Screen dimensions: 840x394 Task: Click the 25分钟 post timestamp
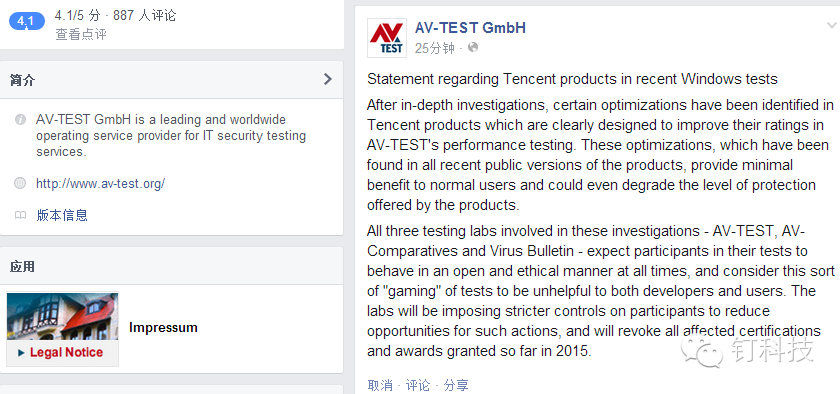[434, 48]
